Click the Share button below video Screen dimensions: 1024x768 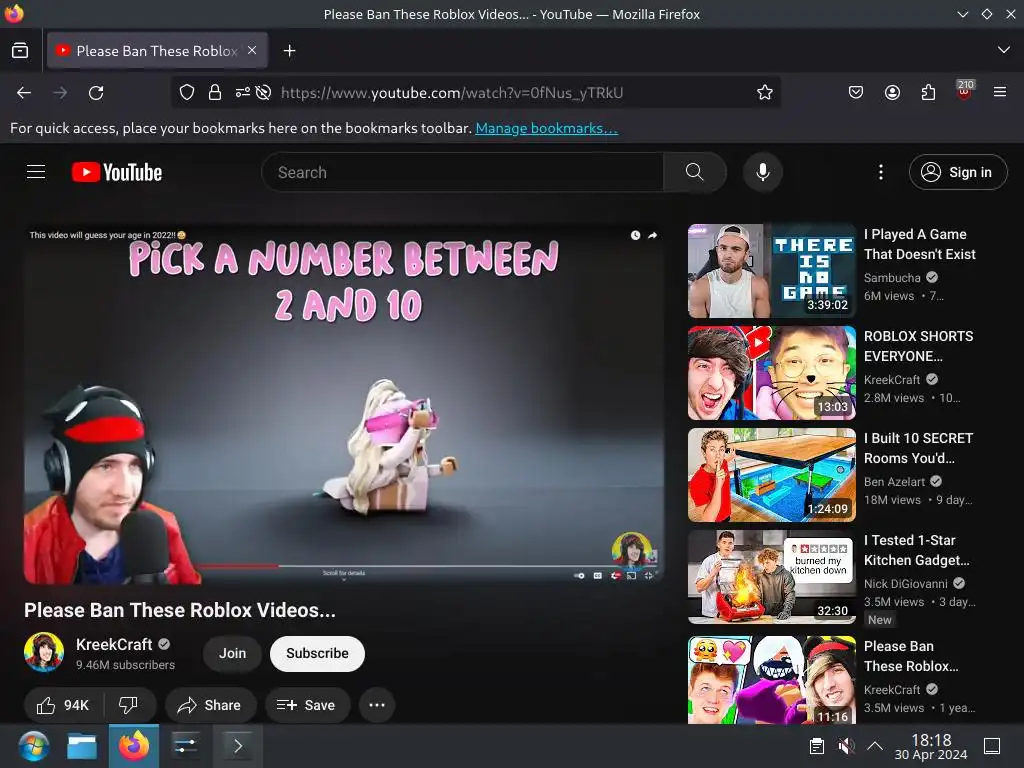tap(210, 705)
